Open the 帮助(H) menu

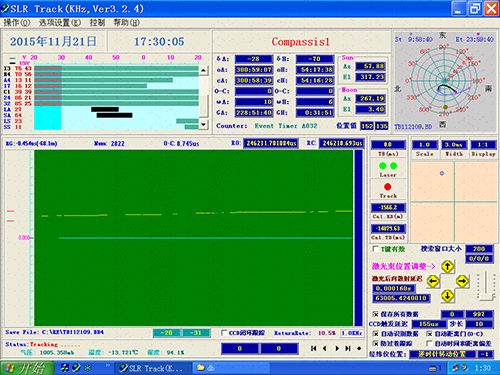[127, 23]
